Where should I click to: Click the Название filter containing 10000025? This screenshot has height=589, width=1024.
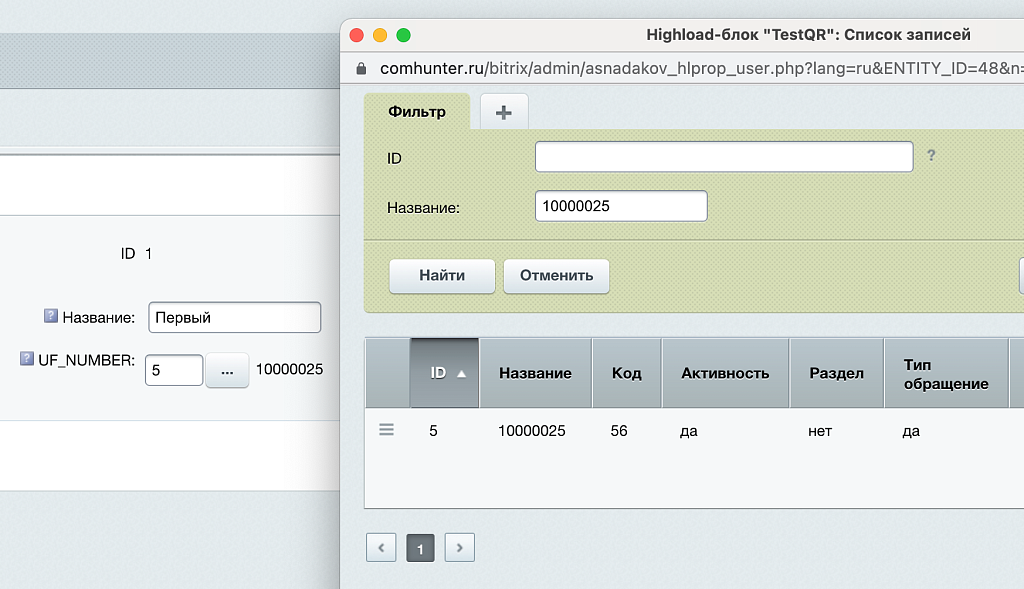coord(620,205)
